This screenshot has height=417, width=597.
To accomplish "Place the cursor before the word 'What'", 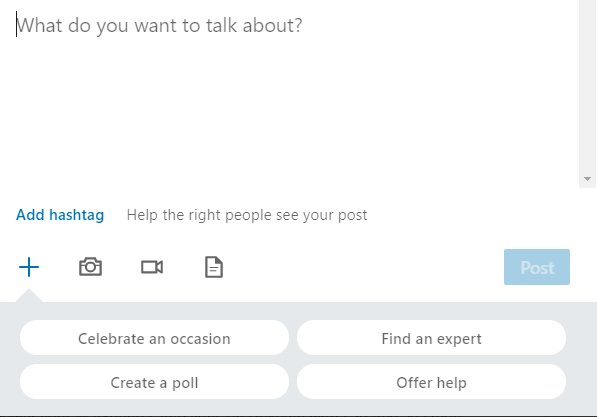I will [16, 25].
